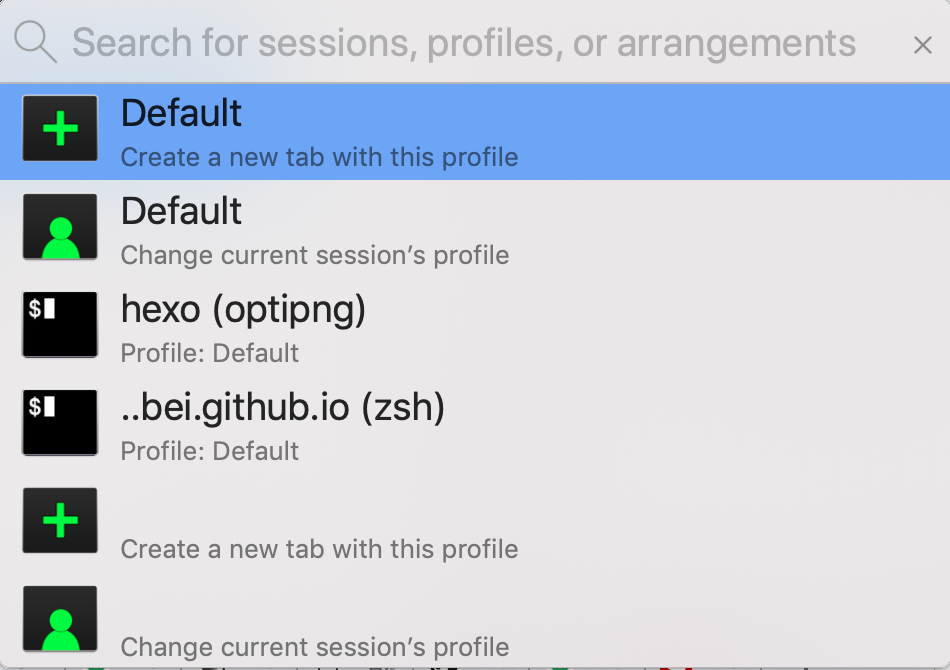This screenshot has height=670, width=950.
Task: Select highlighted Default entry to create new tab
Action: point(475,131)
